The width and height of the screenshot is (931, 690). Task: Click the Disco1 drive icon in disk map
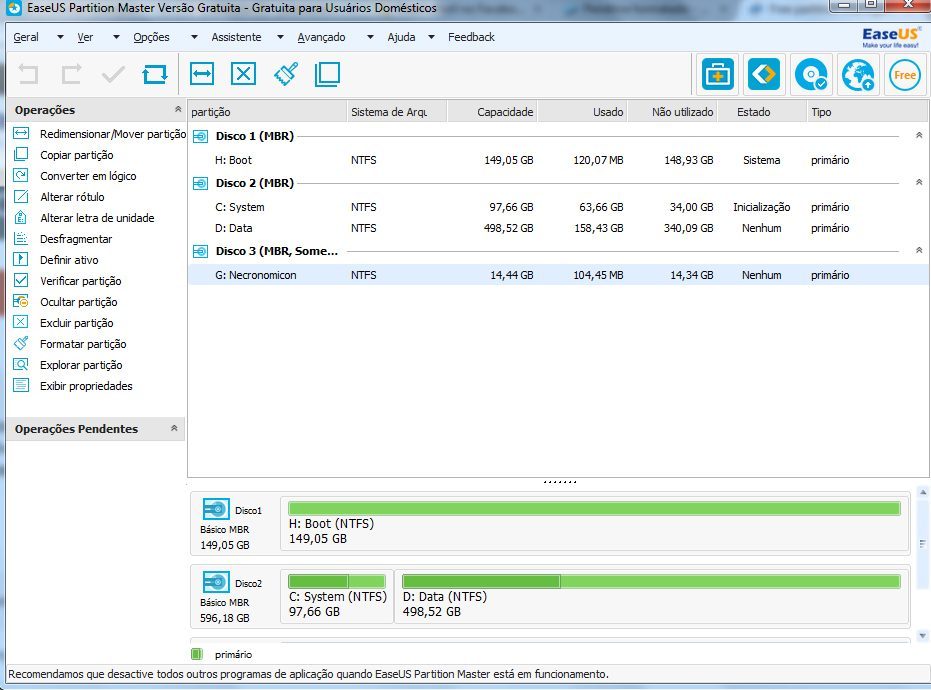[x=216, y=509]
